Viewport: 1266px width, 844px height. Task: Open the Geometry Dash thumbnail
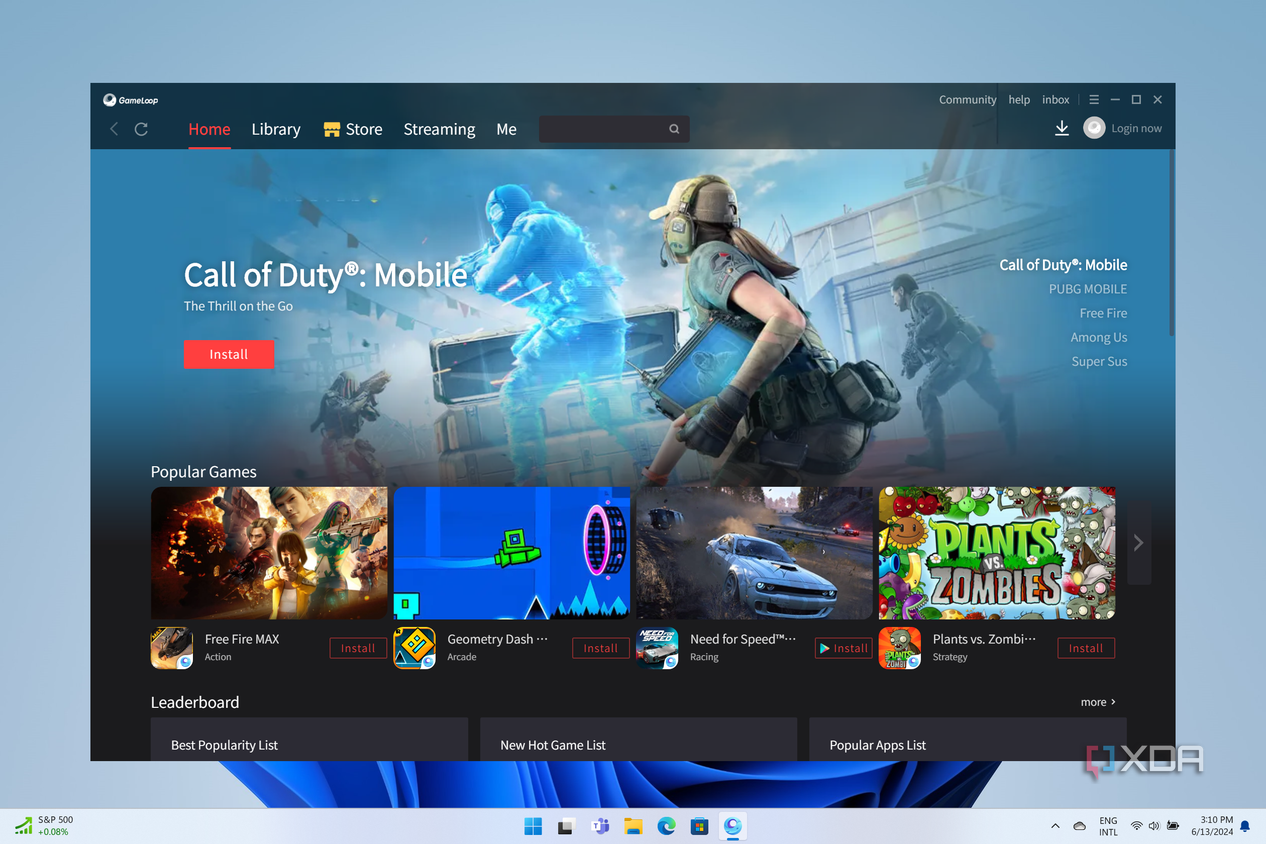512,553
